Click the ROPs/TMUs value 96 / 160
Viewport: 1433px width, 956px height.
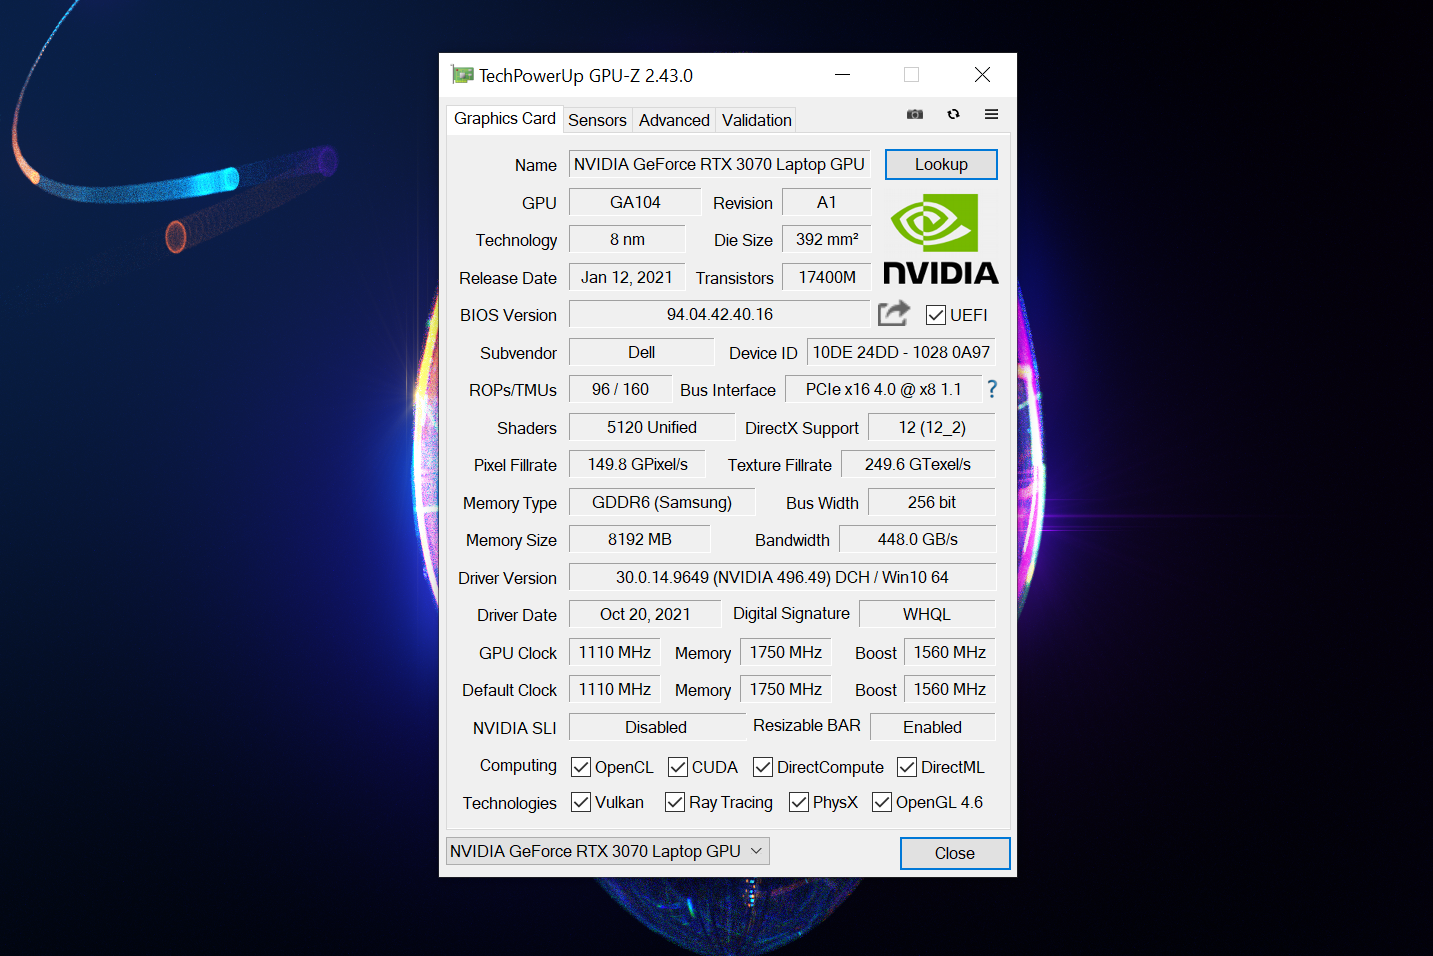[x=619, y=389]
